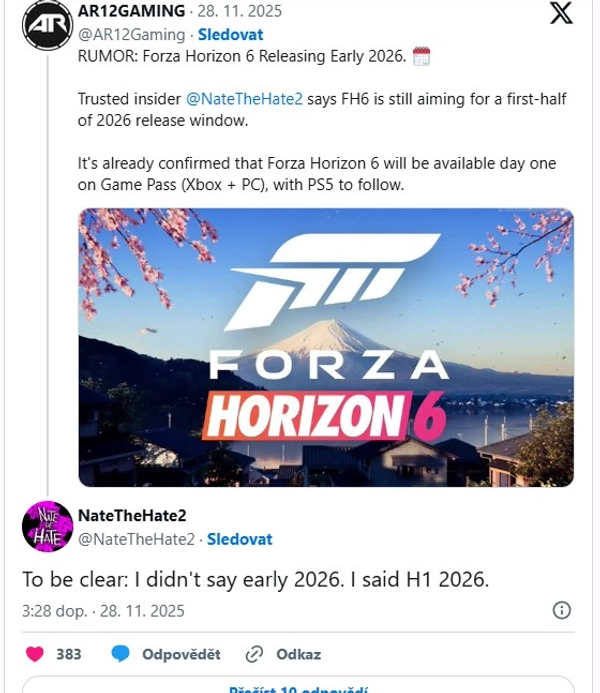Click the @AR12Gaming handle
Screen dimensions: 600x693
coord(131,34)
